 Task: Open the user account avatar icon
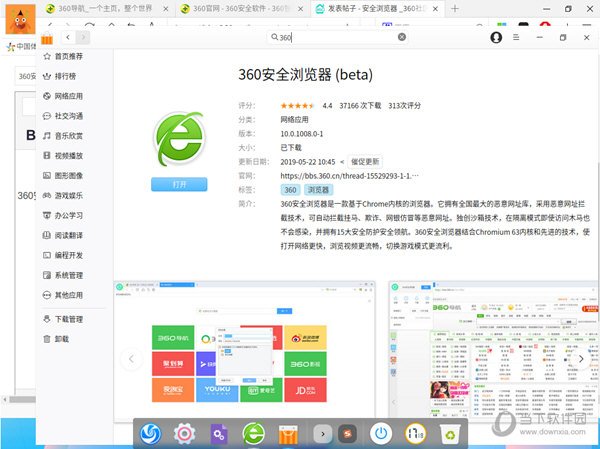497,37
